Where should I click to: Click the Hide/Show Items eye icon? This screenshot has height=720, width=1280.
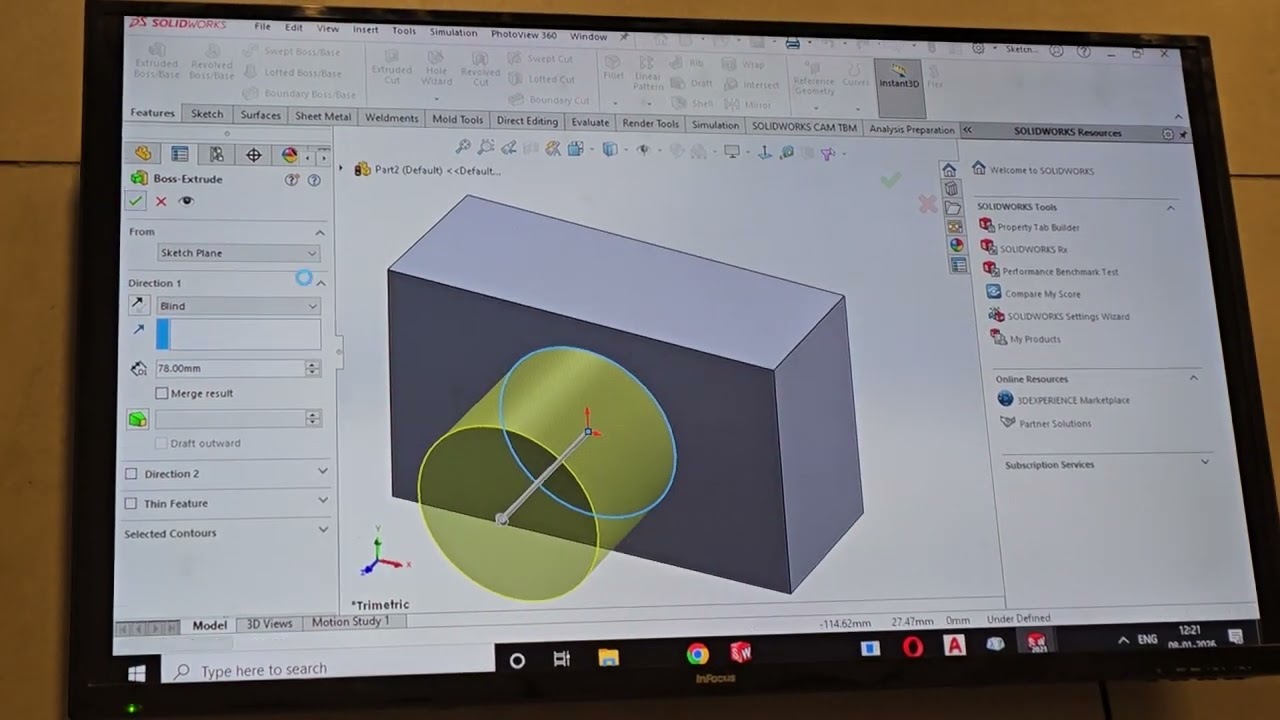pyautogui.click(x=643, y=150)
